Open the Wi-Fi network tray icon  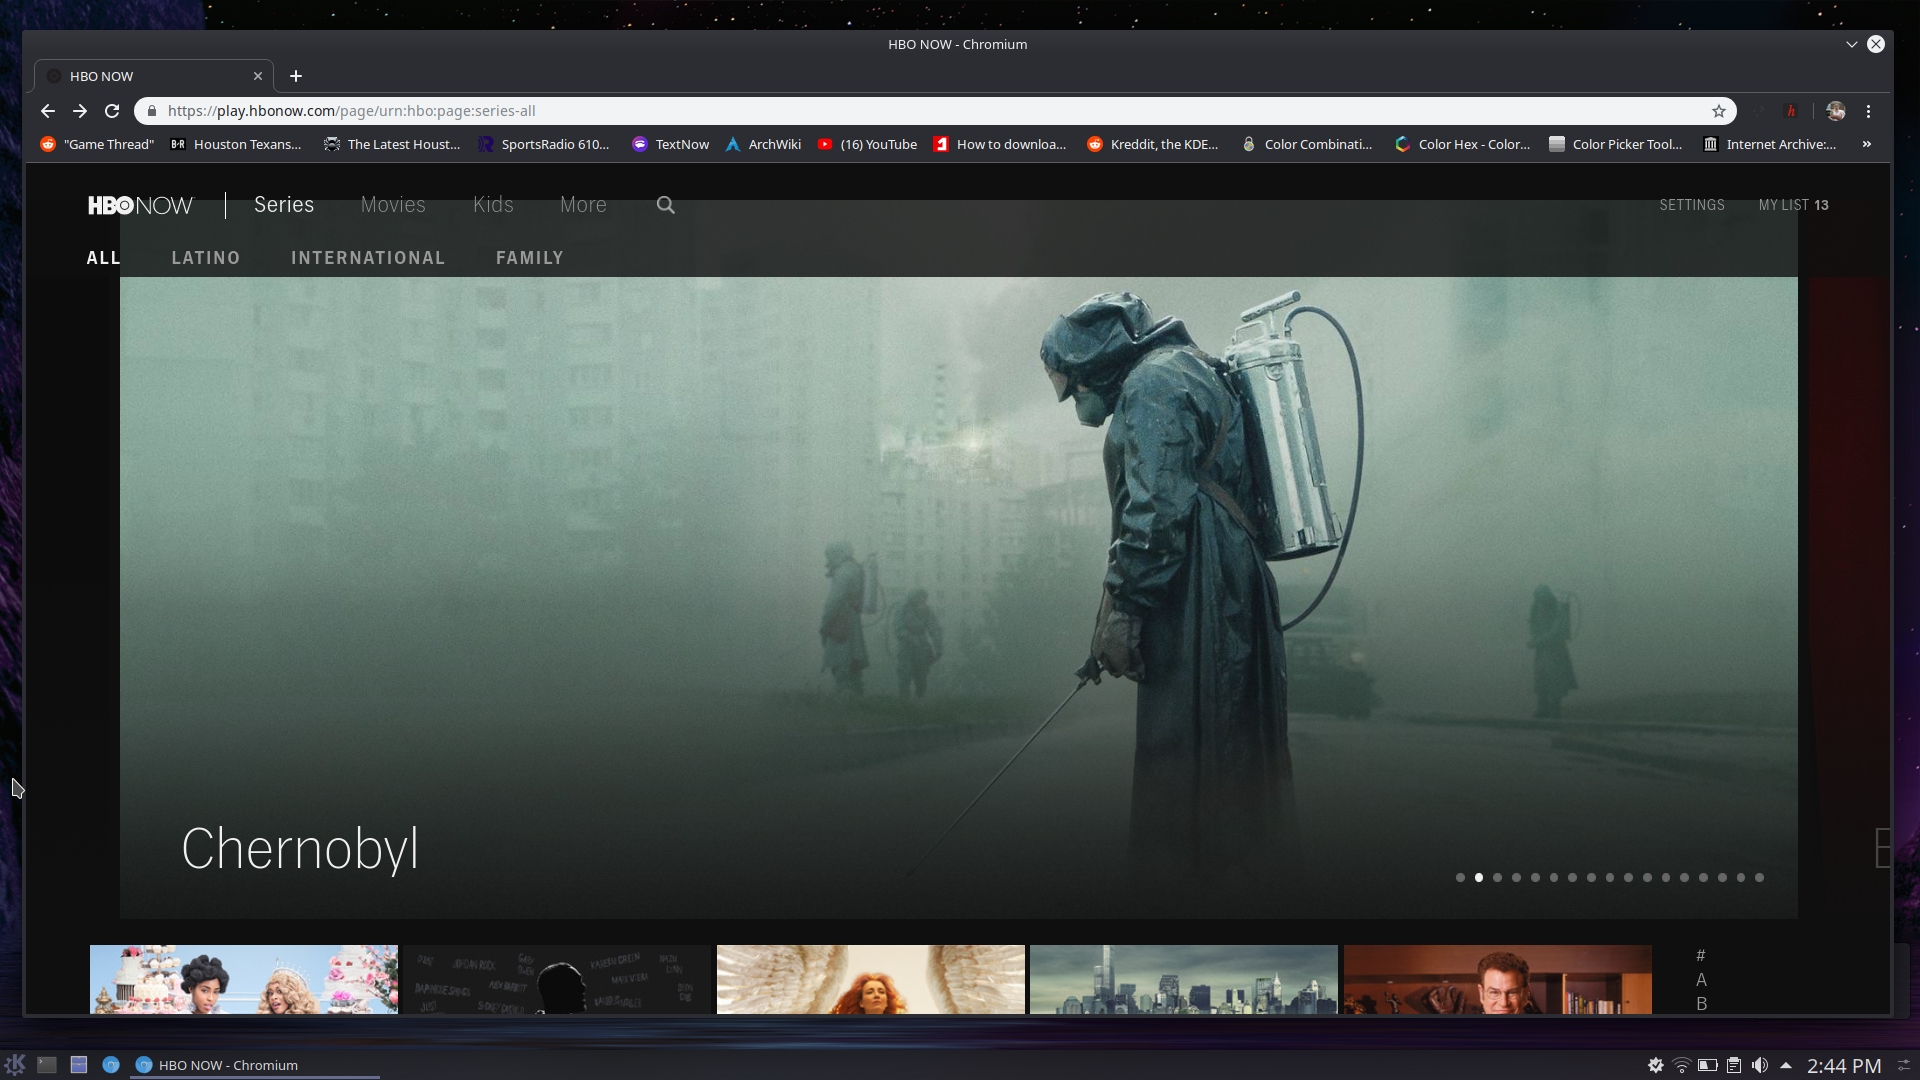click(1682, 1066)
